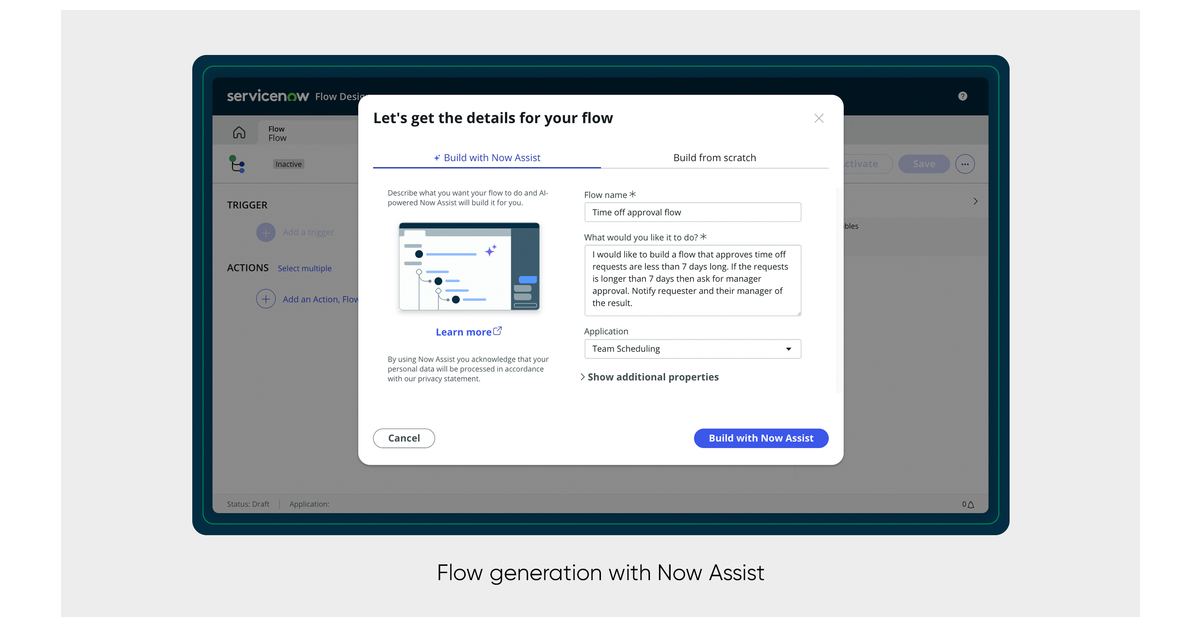Open the ellipsis more-options menu beside Save
This screenshot has height=627, width=1200.
pos(964,163)
